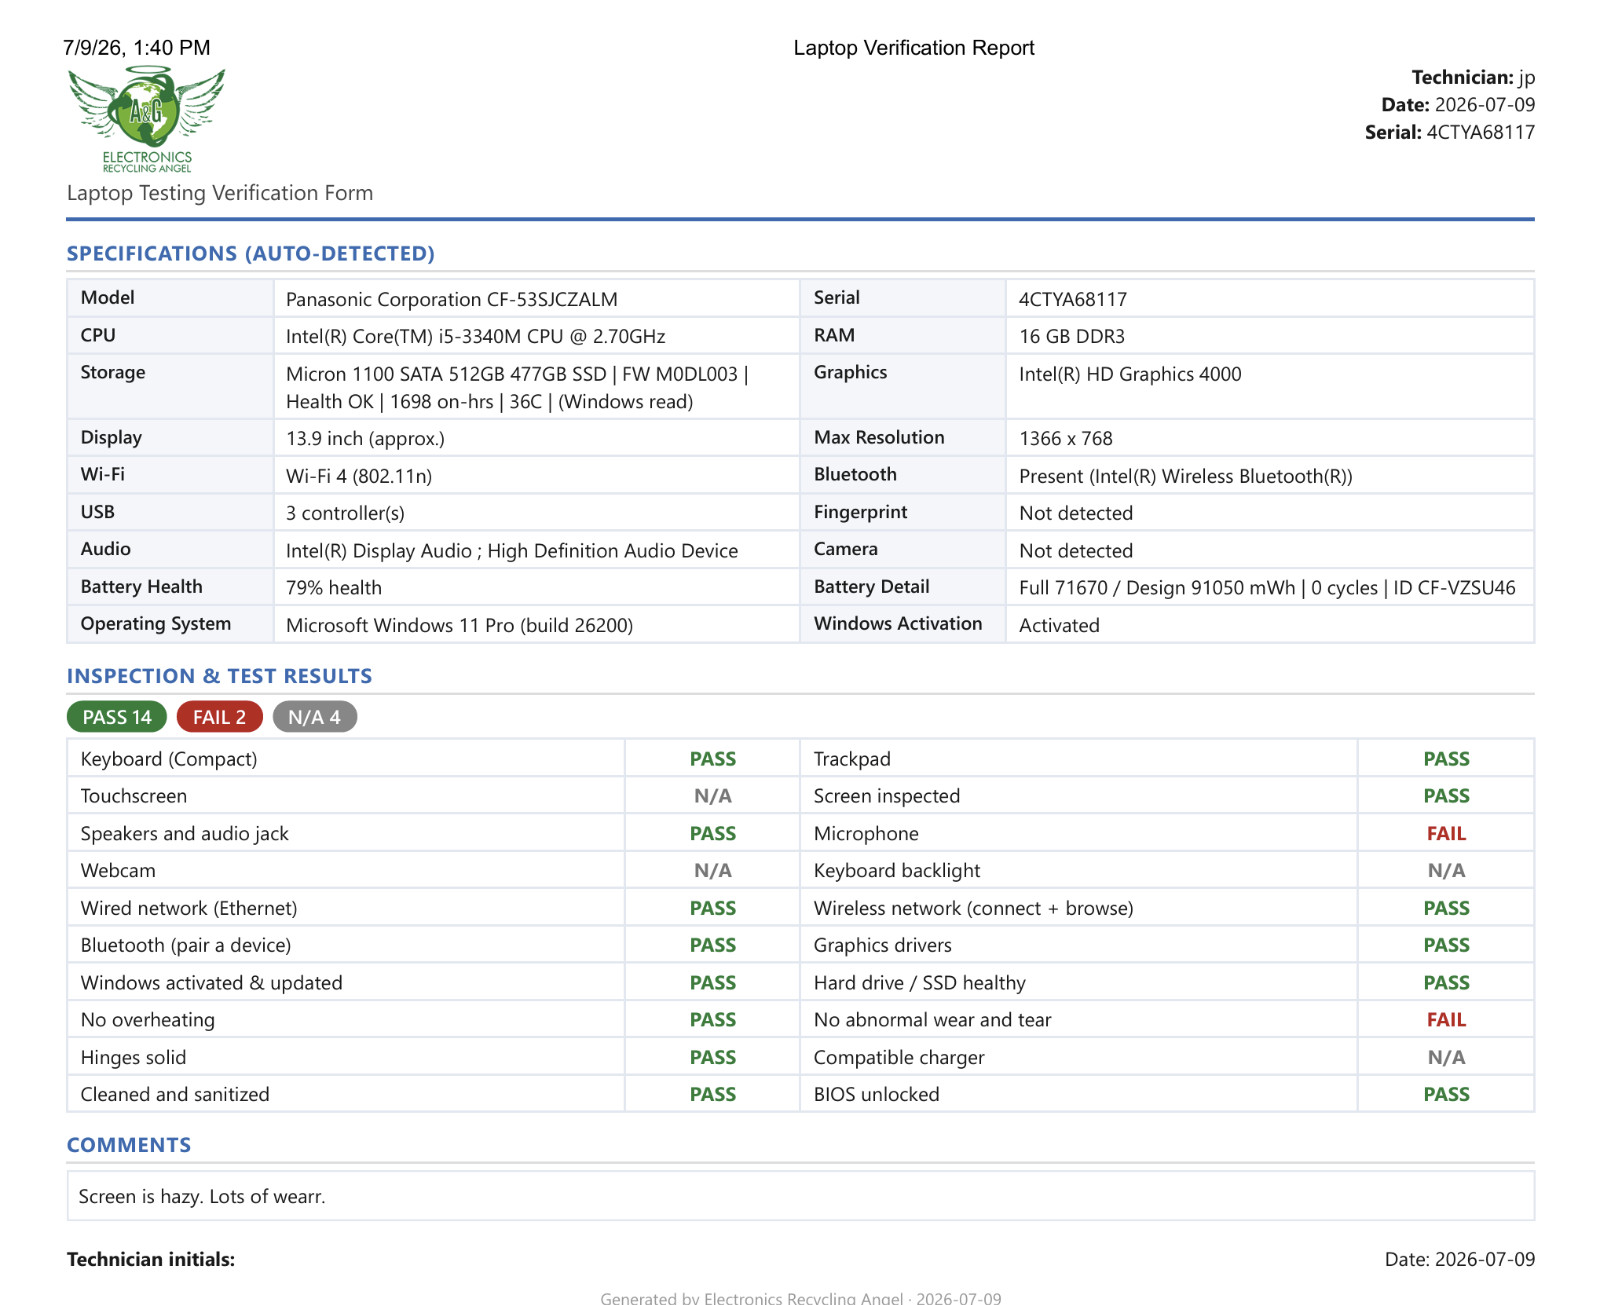Click the FAIL result for No abnormal wear and tear

click(1446, 1020)
